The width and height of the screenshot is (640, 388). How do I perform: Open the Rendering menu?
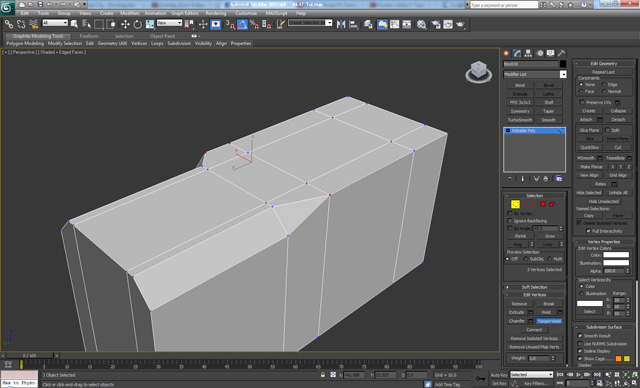click(x=216, y=13)
